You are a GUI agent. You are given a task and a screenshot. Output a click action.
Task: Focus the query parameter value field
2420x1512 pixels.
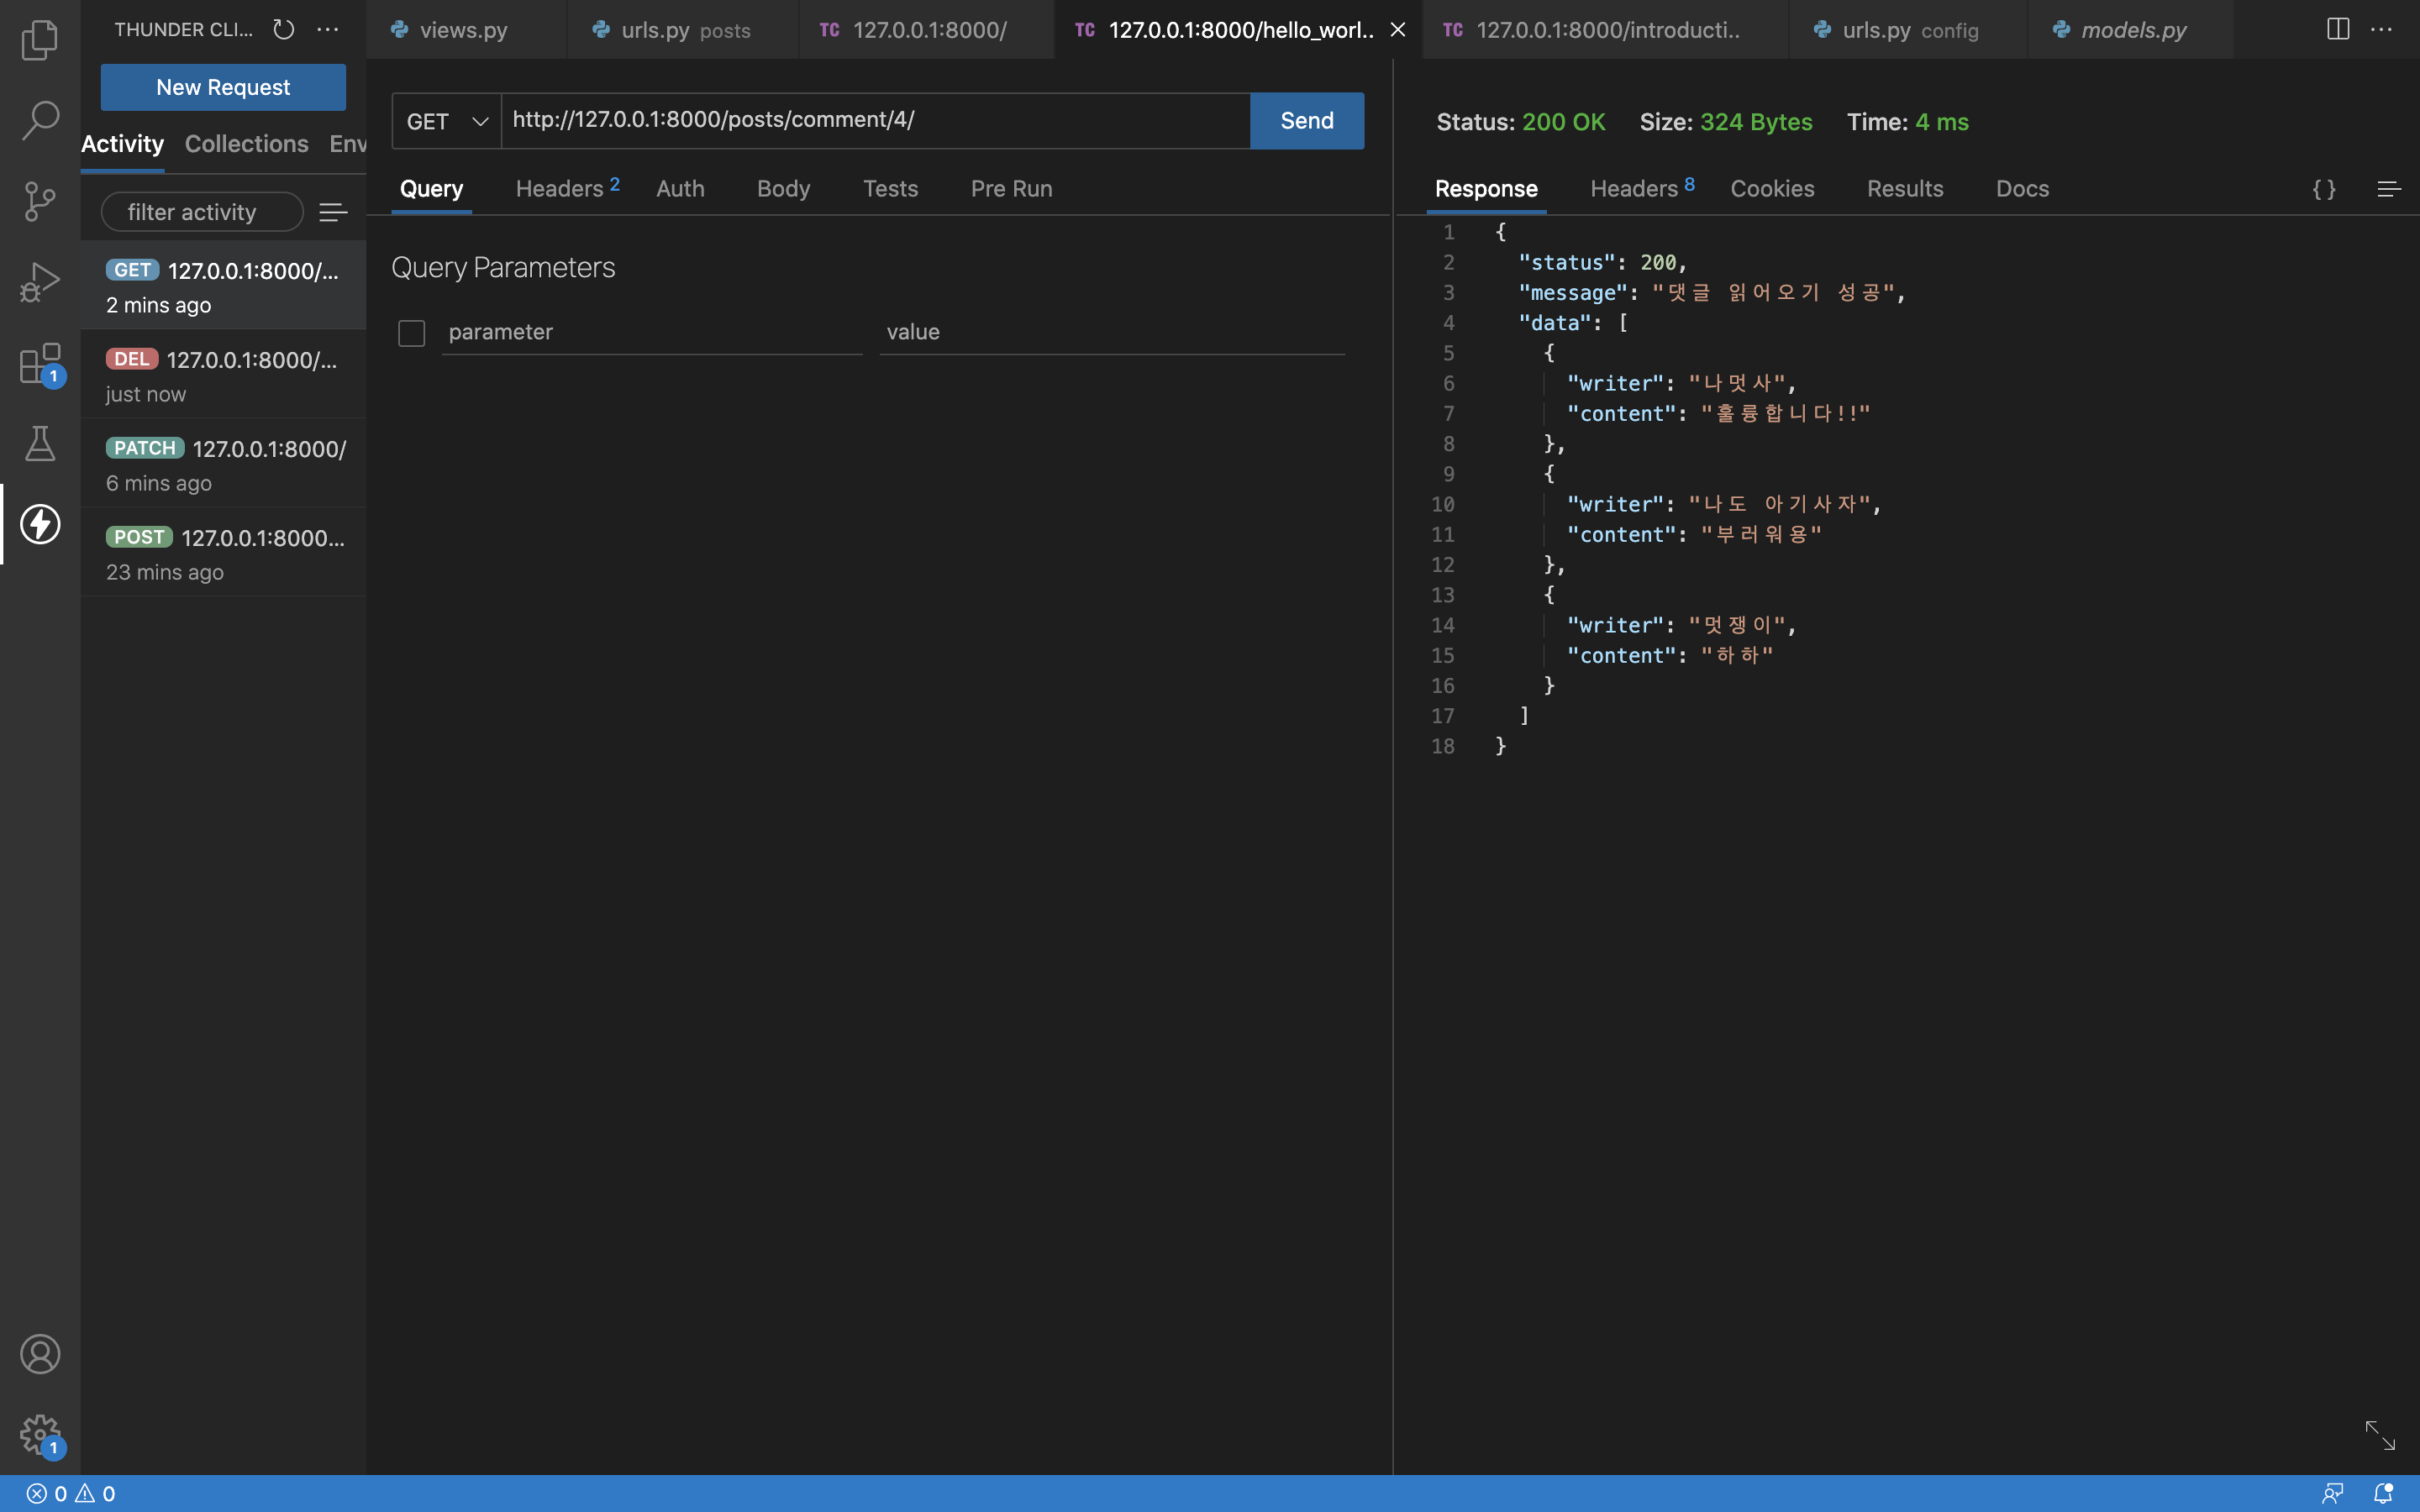(1112, 332)
